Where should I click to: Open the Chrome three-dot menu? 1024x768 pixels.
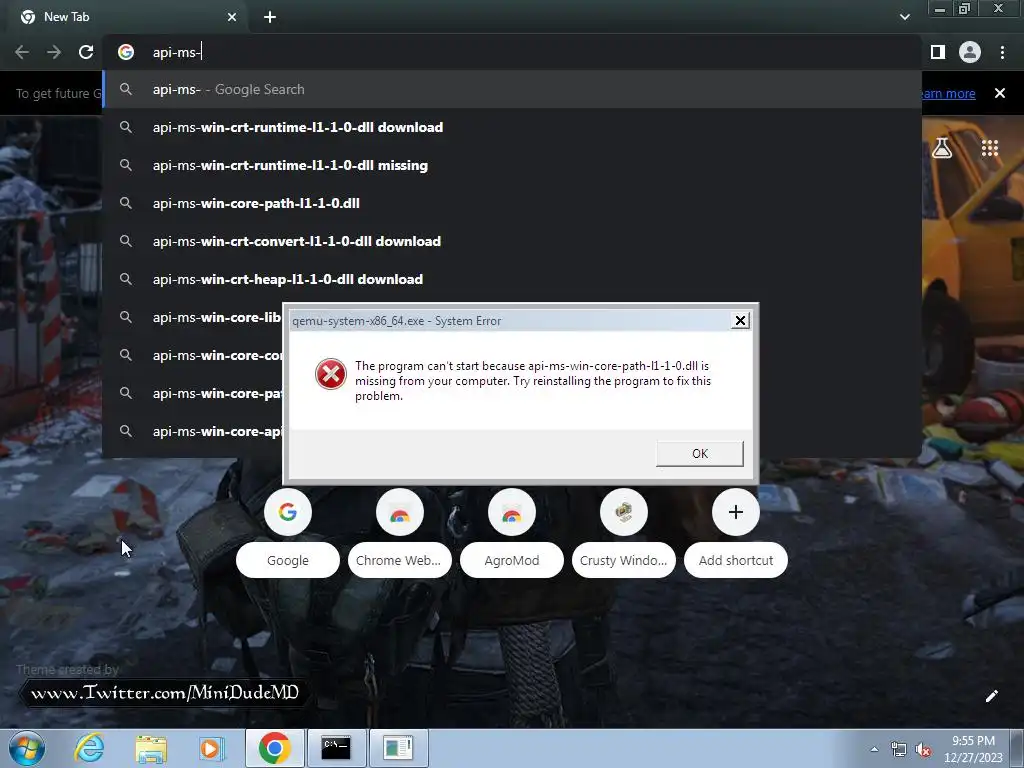[x=1002, y=52]
